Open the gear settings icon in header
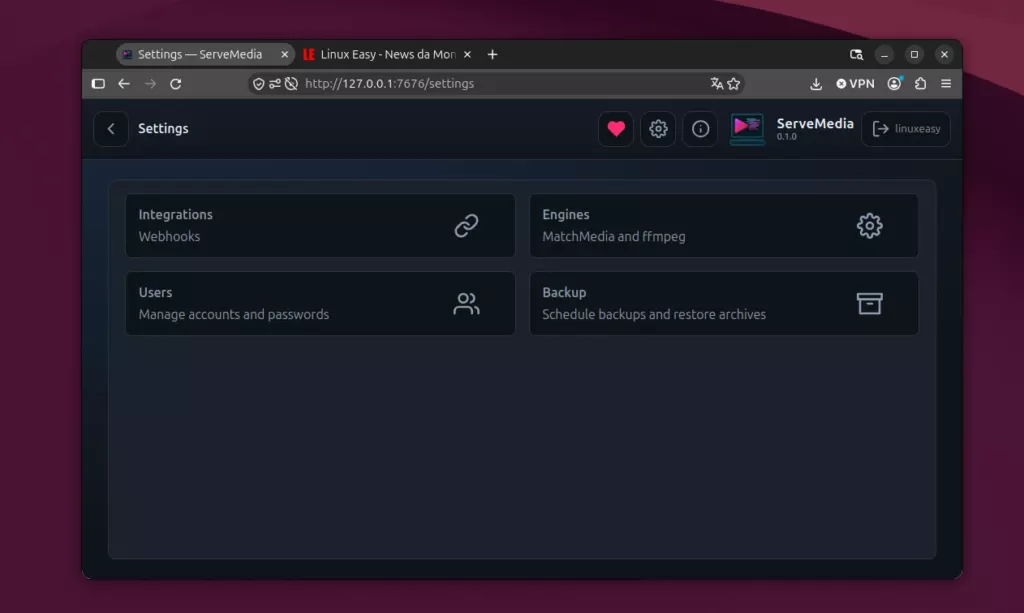This screenshot has width=1024, height=613. pyautogui.click(x=658, y=129)
